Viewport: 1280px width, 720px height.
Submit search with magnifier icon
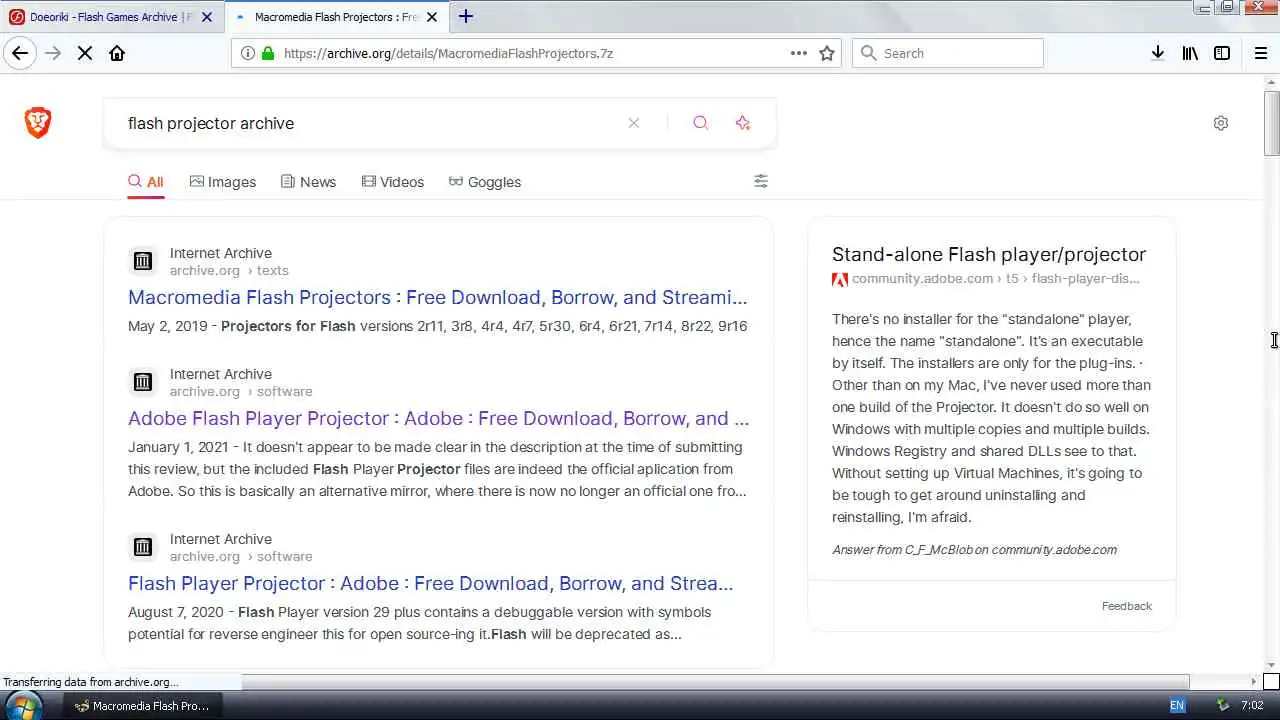tap(701, 123)
